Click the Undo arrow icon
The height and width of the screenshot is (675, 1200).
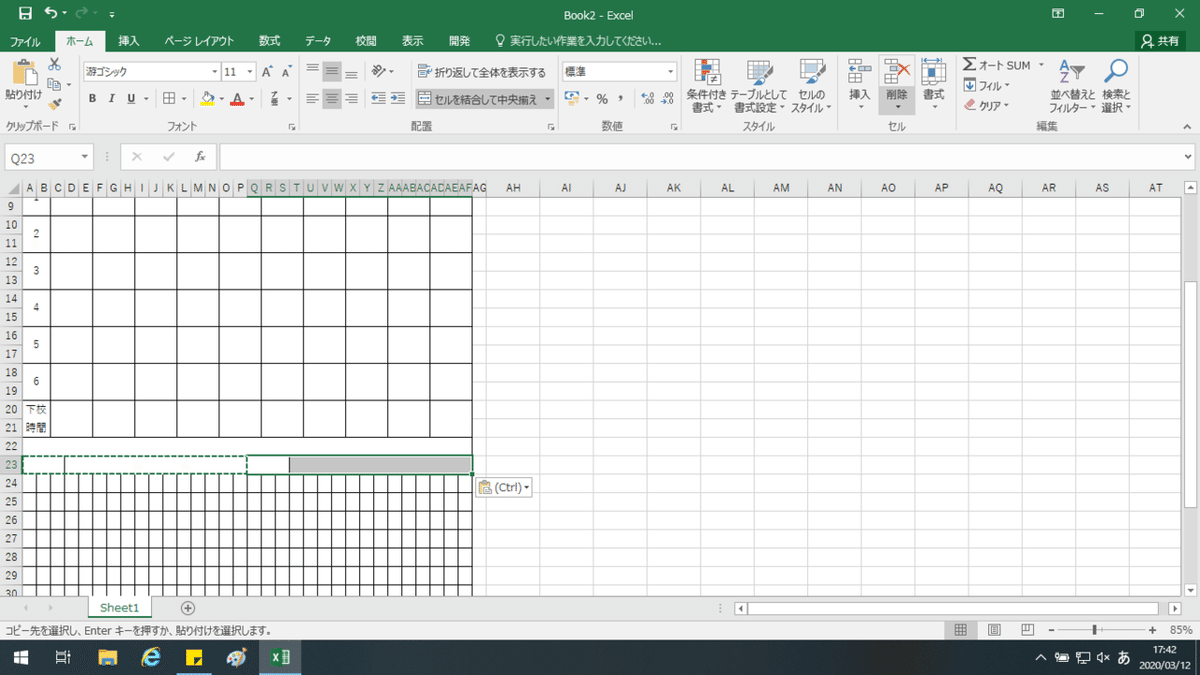[x=50, y=14]
